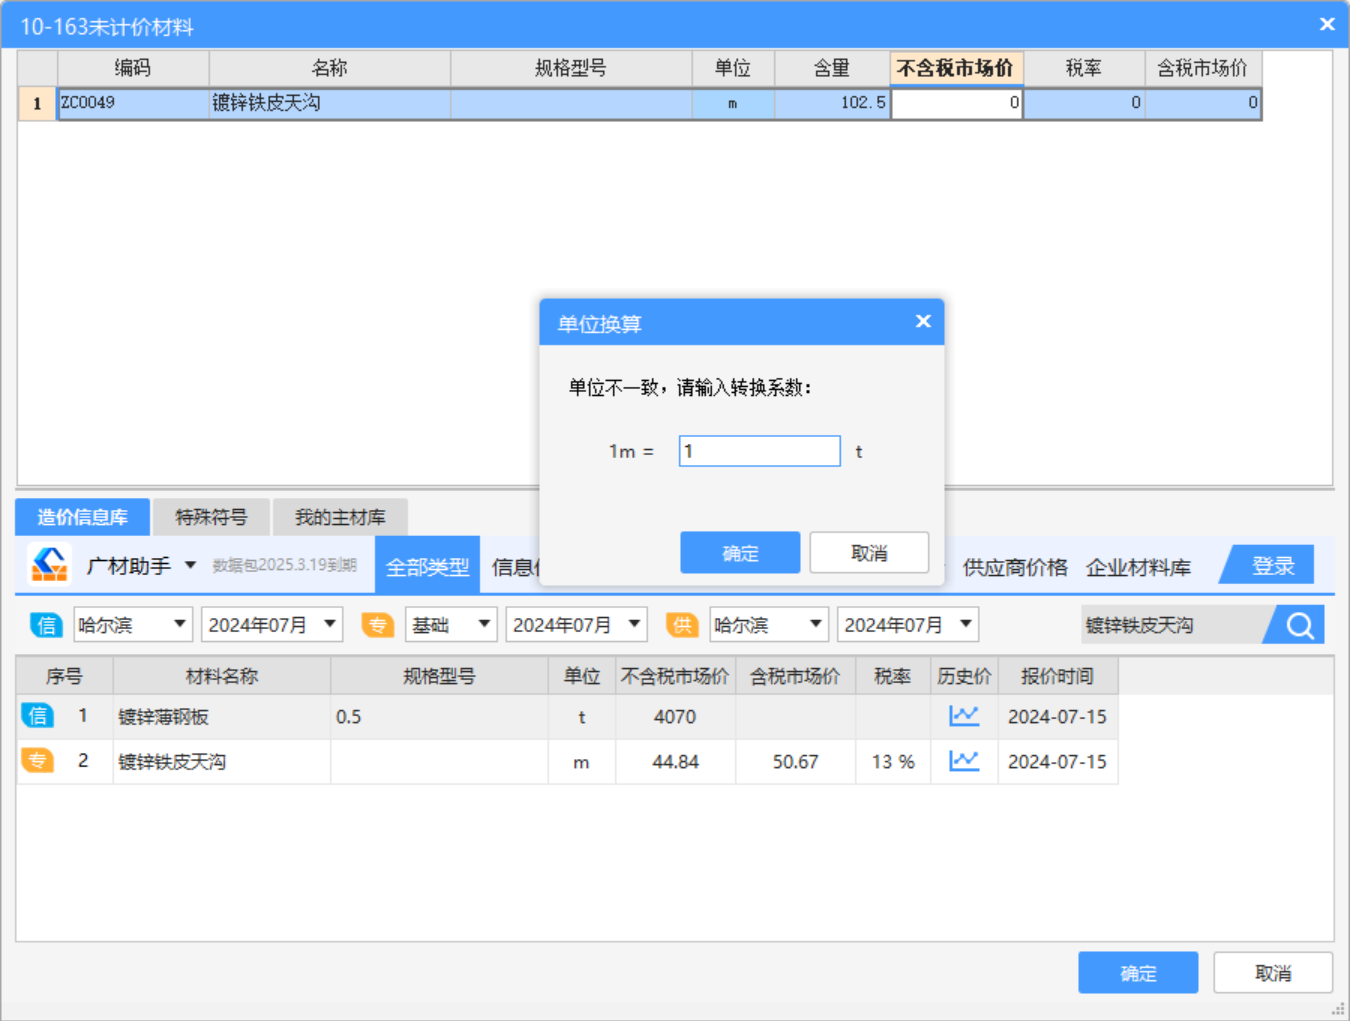Click 确定 in the 单位换算 dialog
Screen dimensions: 1350x1021
click(740, 553)
